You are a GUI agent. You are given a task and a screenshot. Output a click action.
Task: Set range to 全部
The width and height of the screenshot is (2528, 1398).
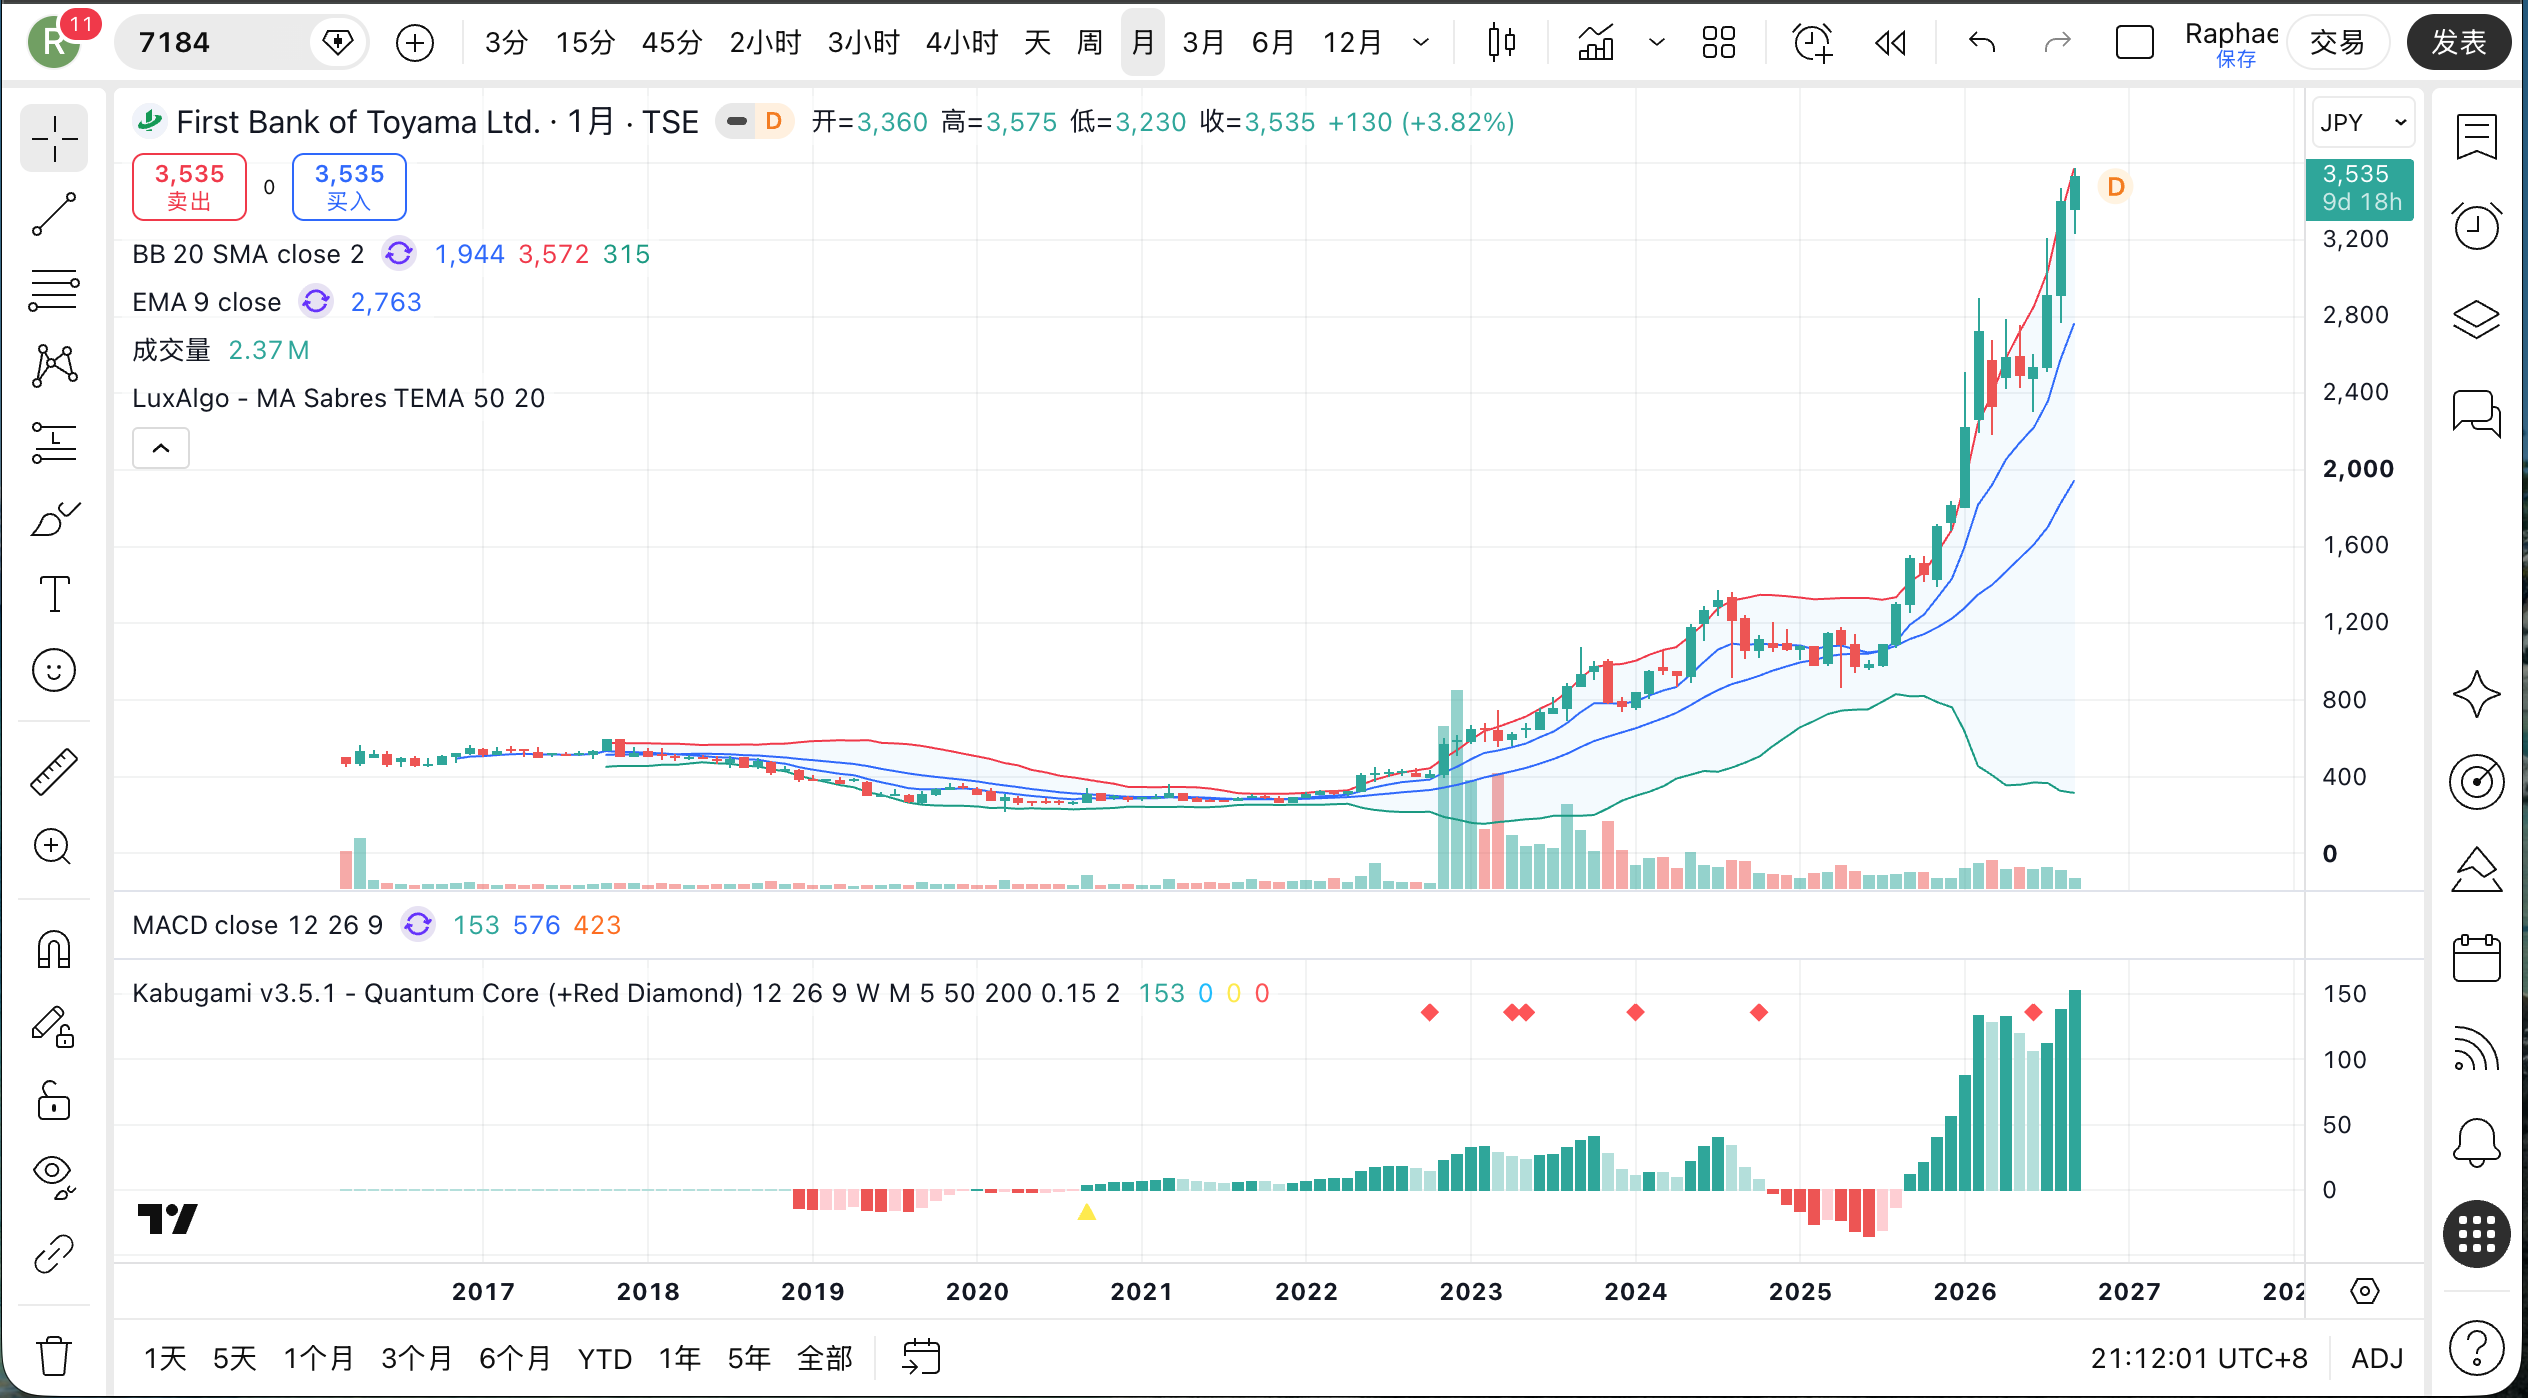(x=825, y=1358)
